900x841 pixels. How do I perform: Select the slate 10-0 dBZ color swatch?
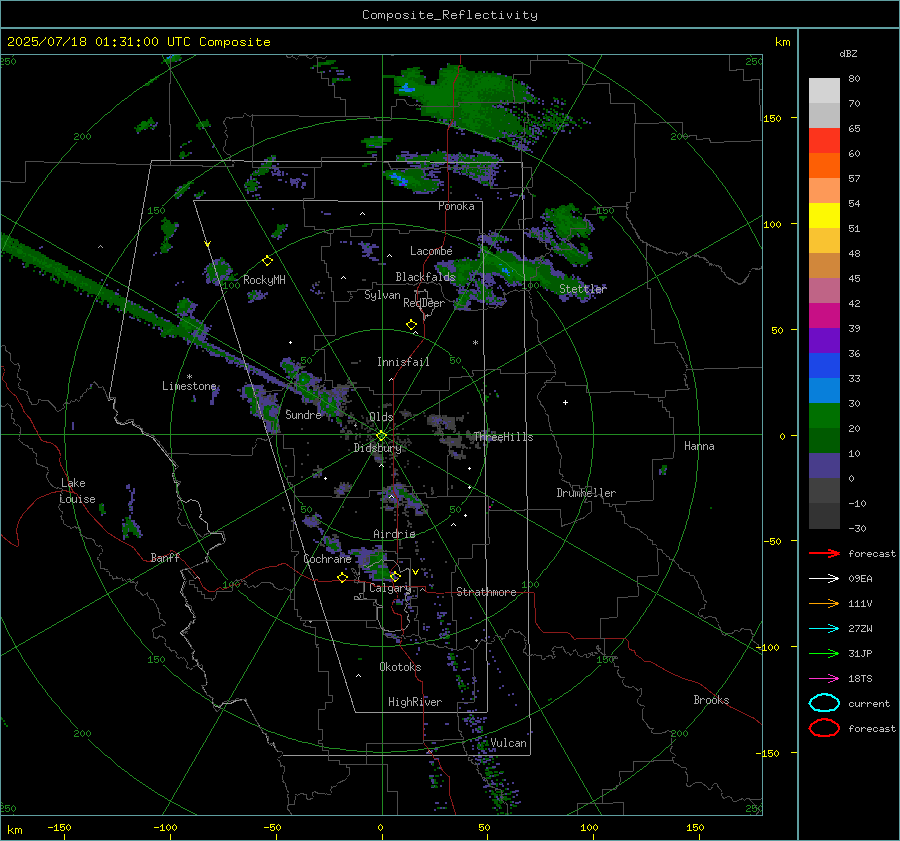pos(824,466)
